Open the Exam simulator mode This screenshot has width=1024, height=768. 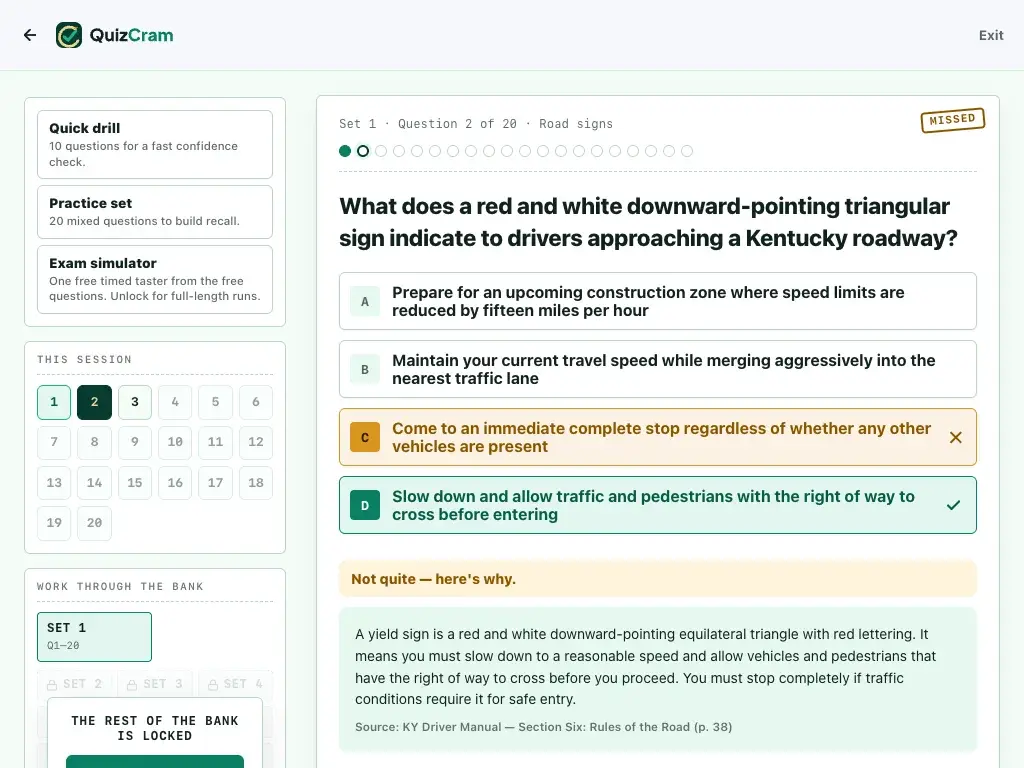(155, 280)
